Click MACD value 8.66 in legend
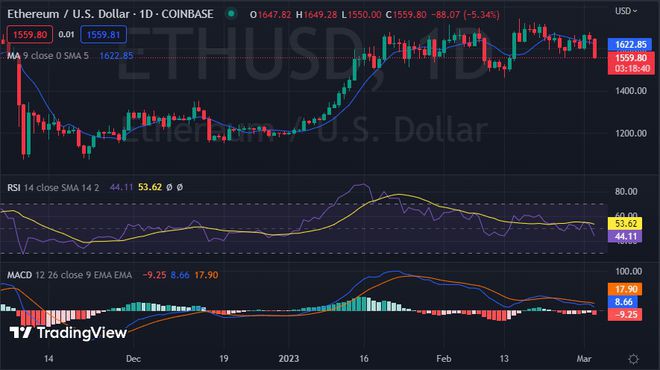 point(180,275)
